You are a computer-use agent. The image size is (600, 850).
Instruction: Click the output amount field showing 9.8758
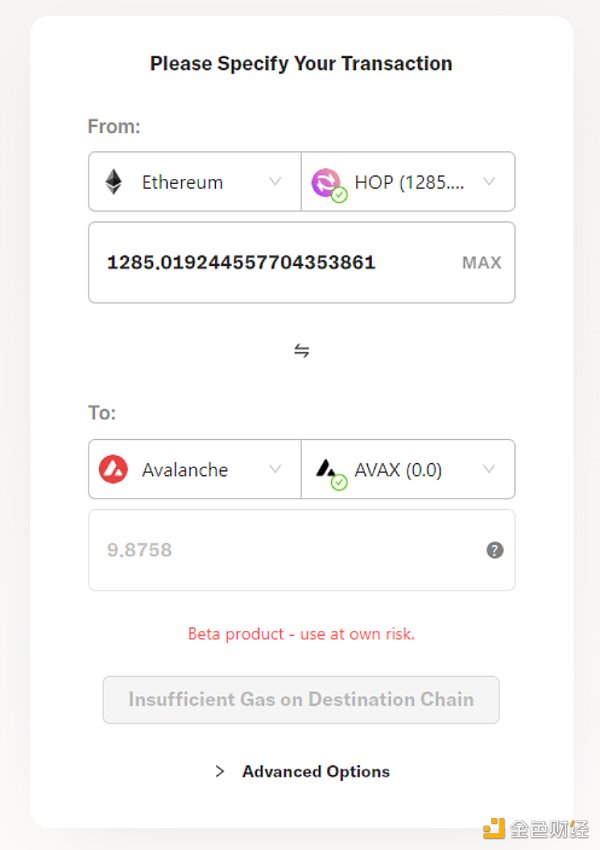pos(301,550)
